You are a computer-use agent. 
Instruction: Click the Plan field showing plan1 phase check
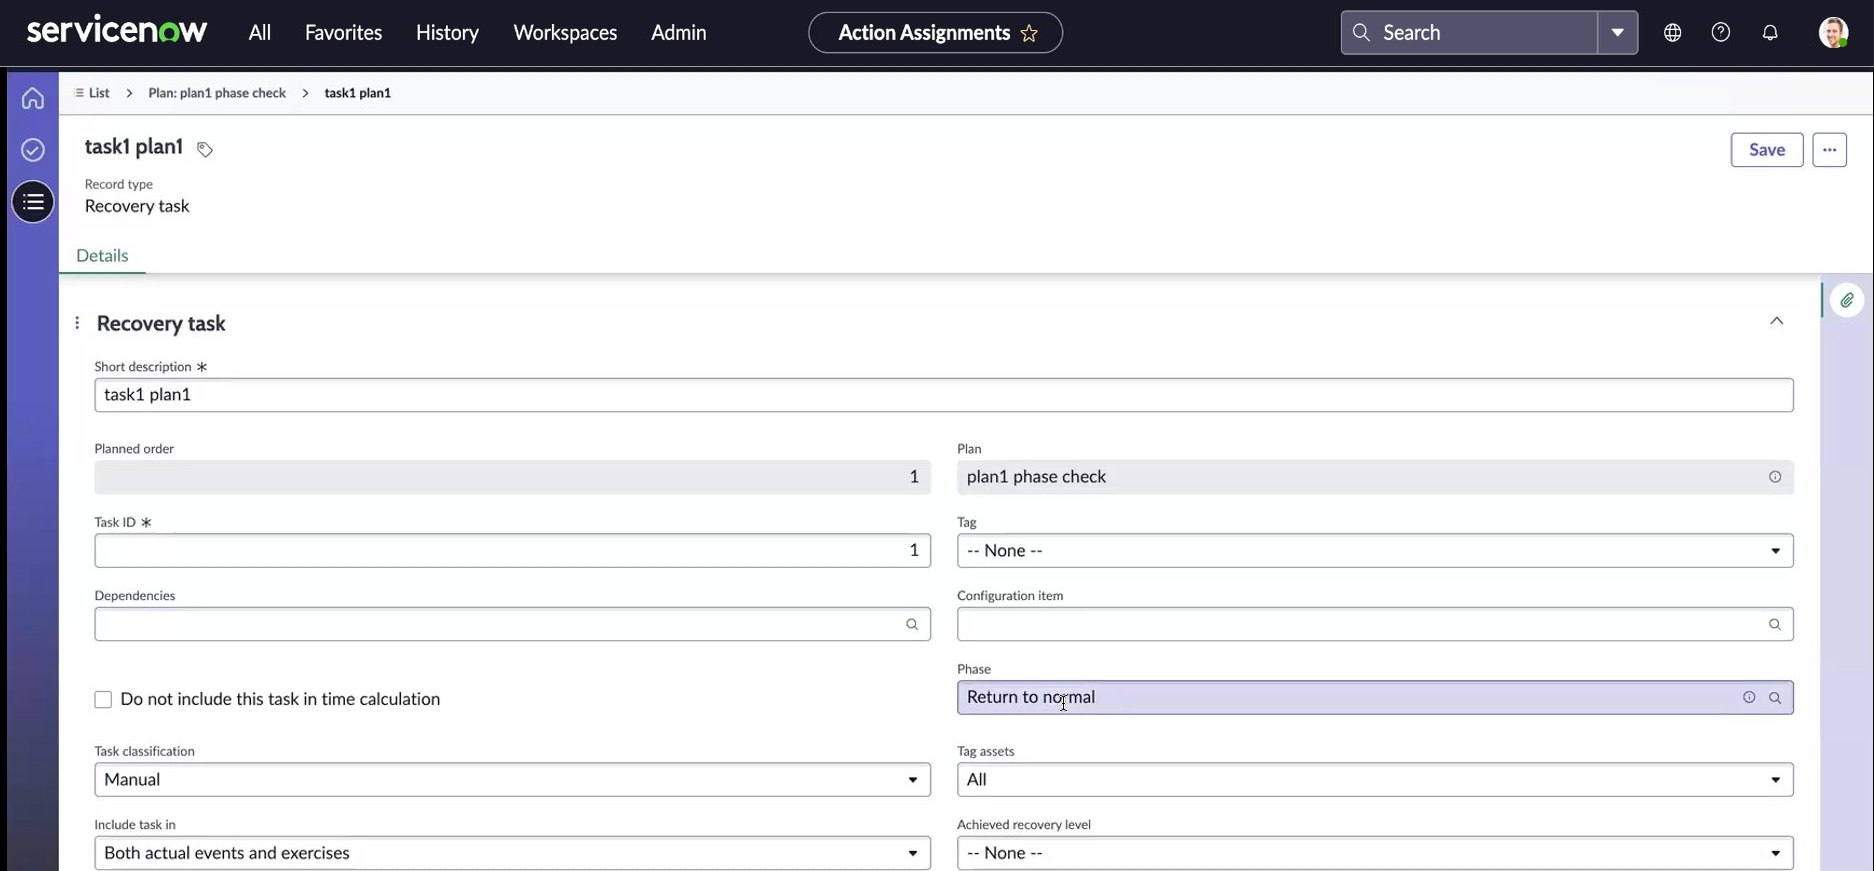pos(1375,477)
